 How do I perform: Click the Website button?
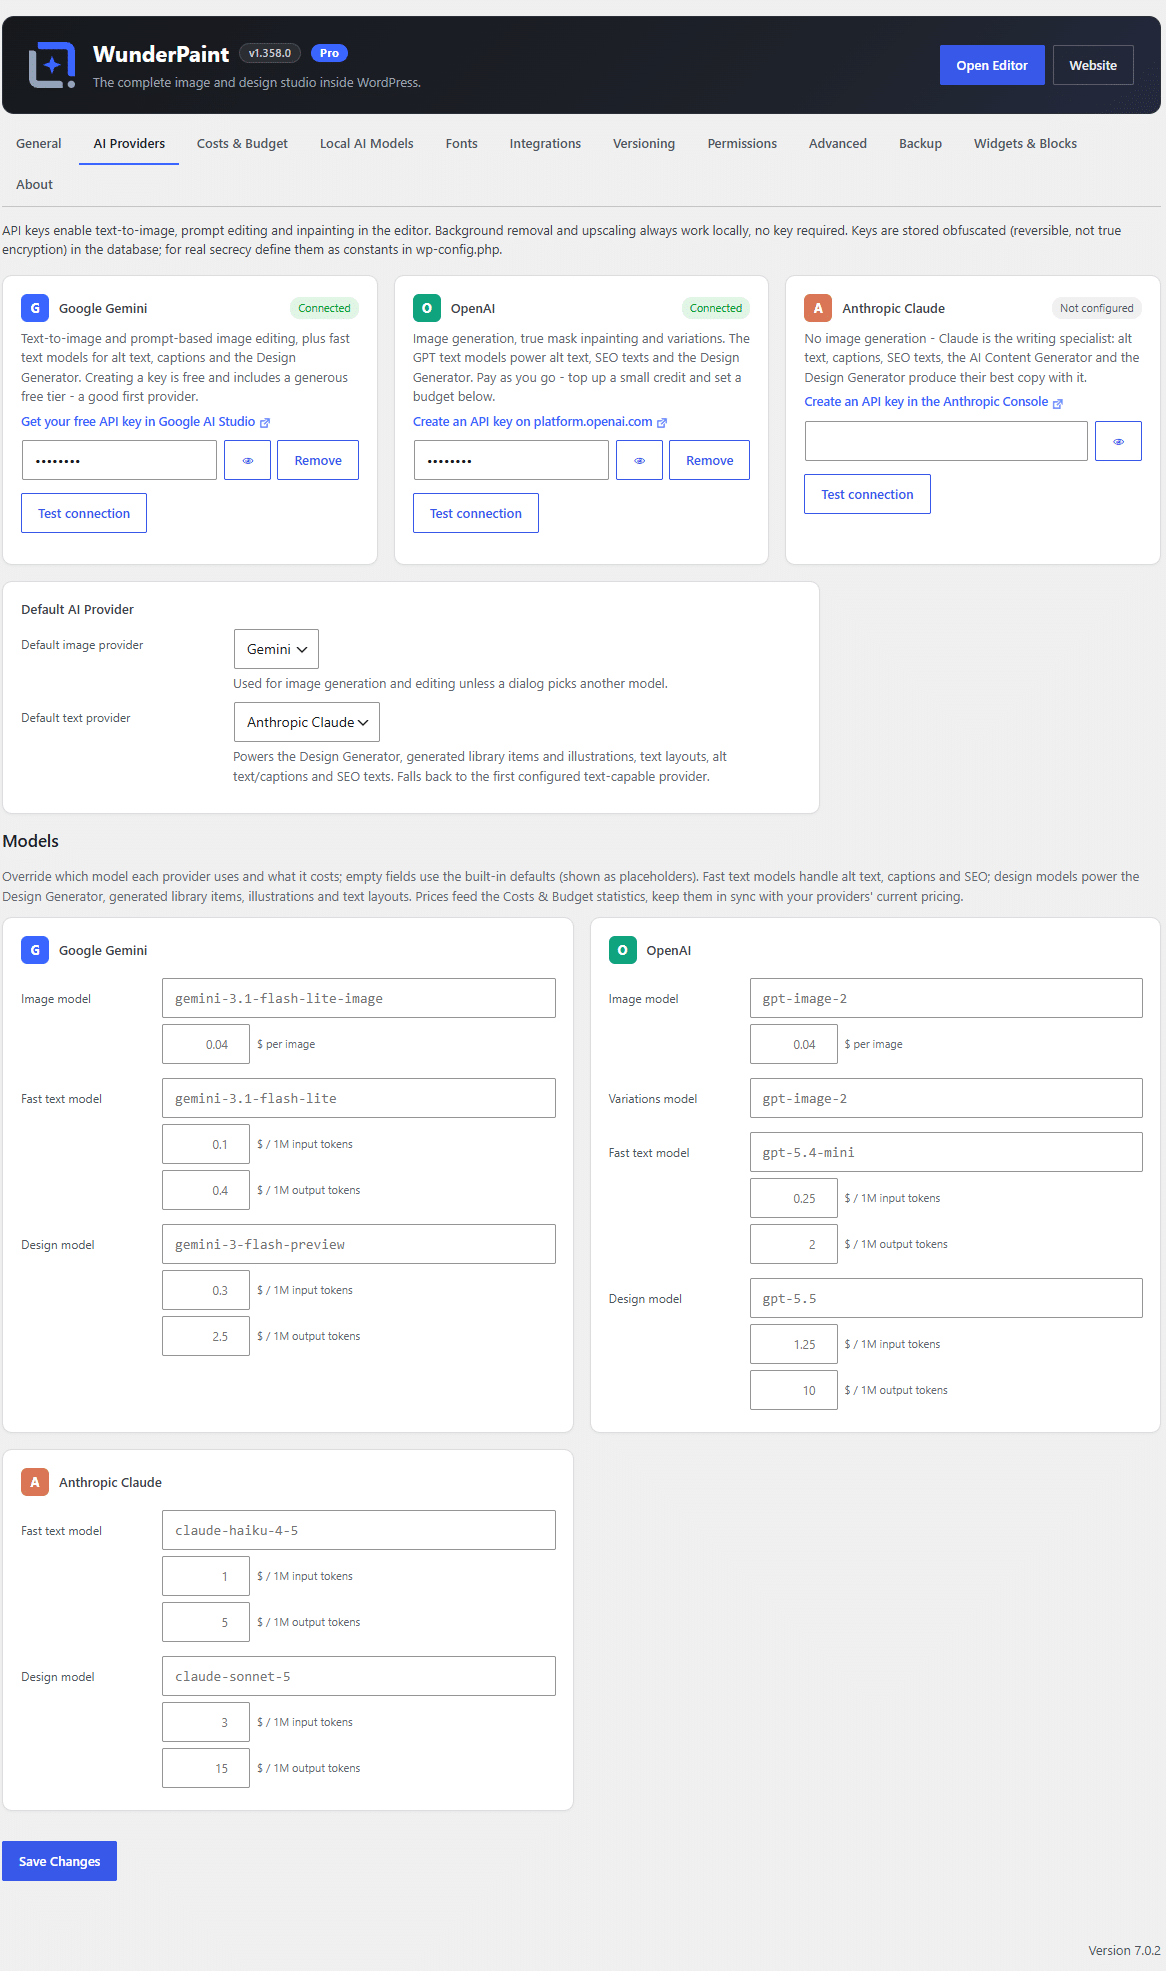[x=1093, y=65]
